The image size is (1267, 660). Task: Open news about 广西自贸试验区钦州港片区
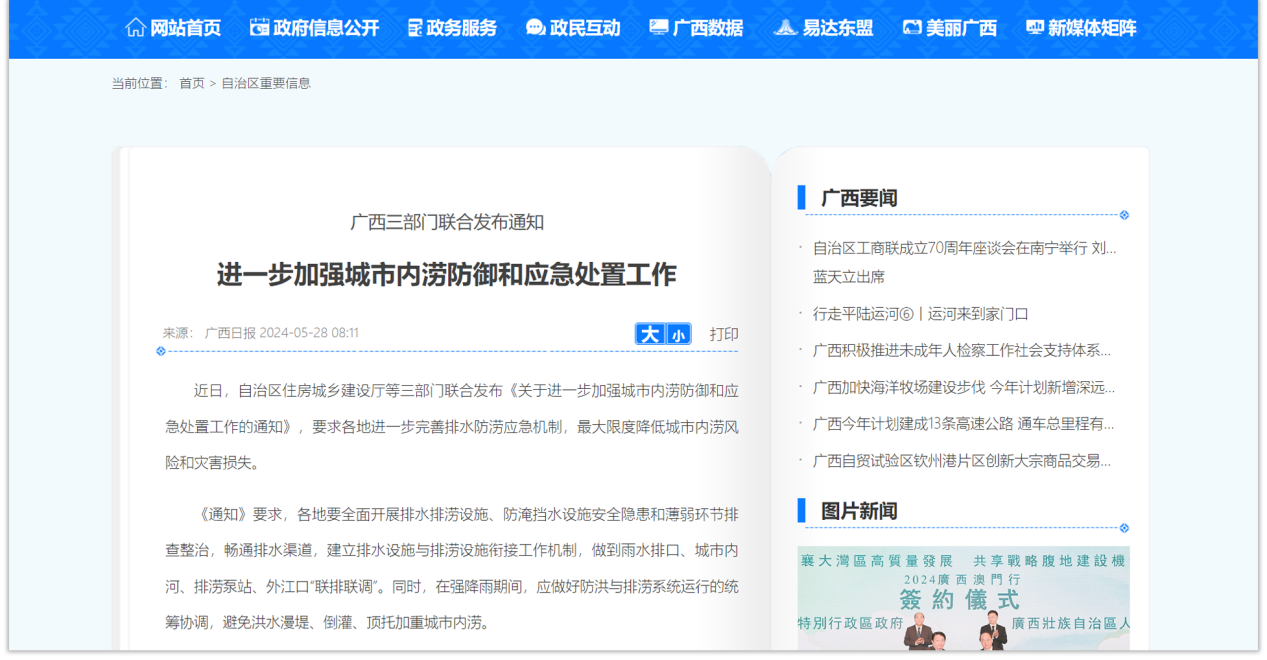(961, 461)
